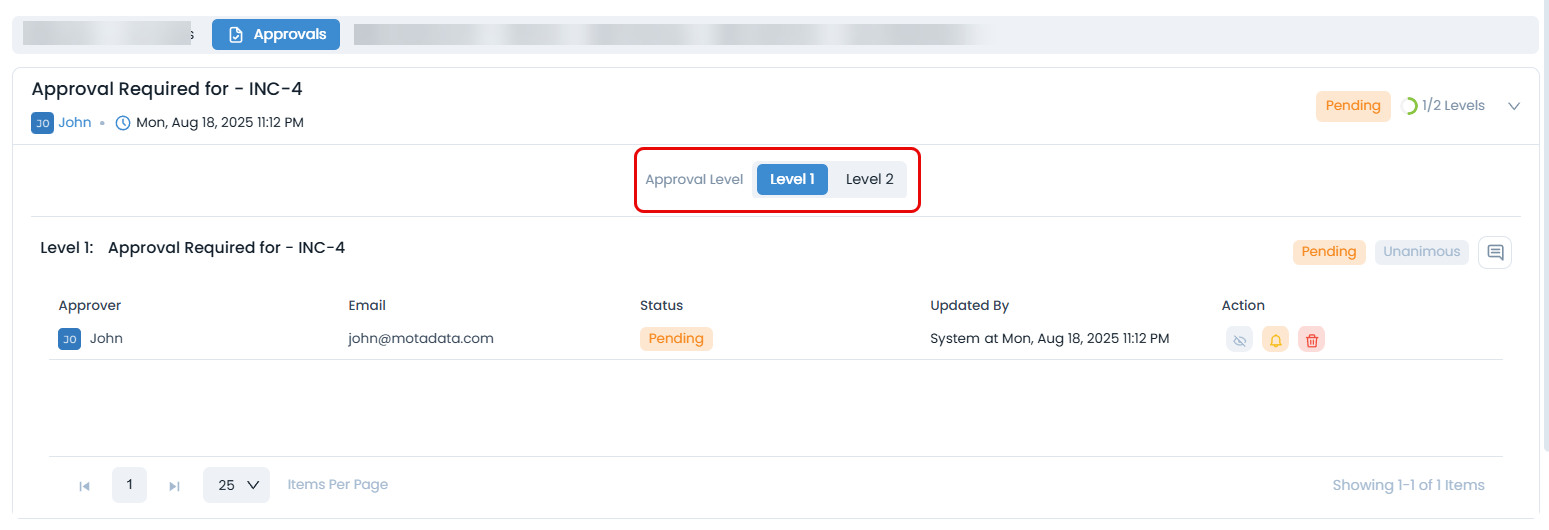
Task: Select page 1 in pagination
Action: click(129, 485)
